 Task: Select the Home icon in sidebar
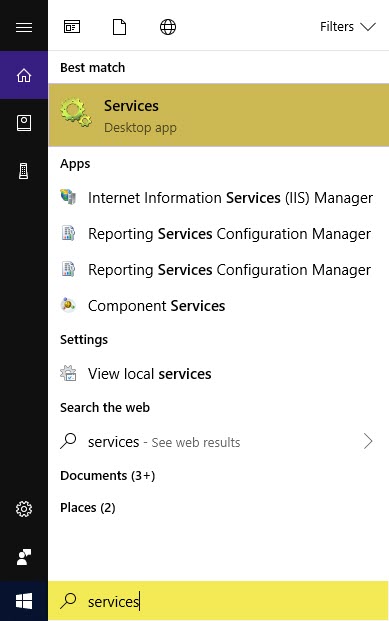pos(24,75)
